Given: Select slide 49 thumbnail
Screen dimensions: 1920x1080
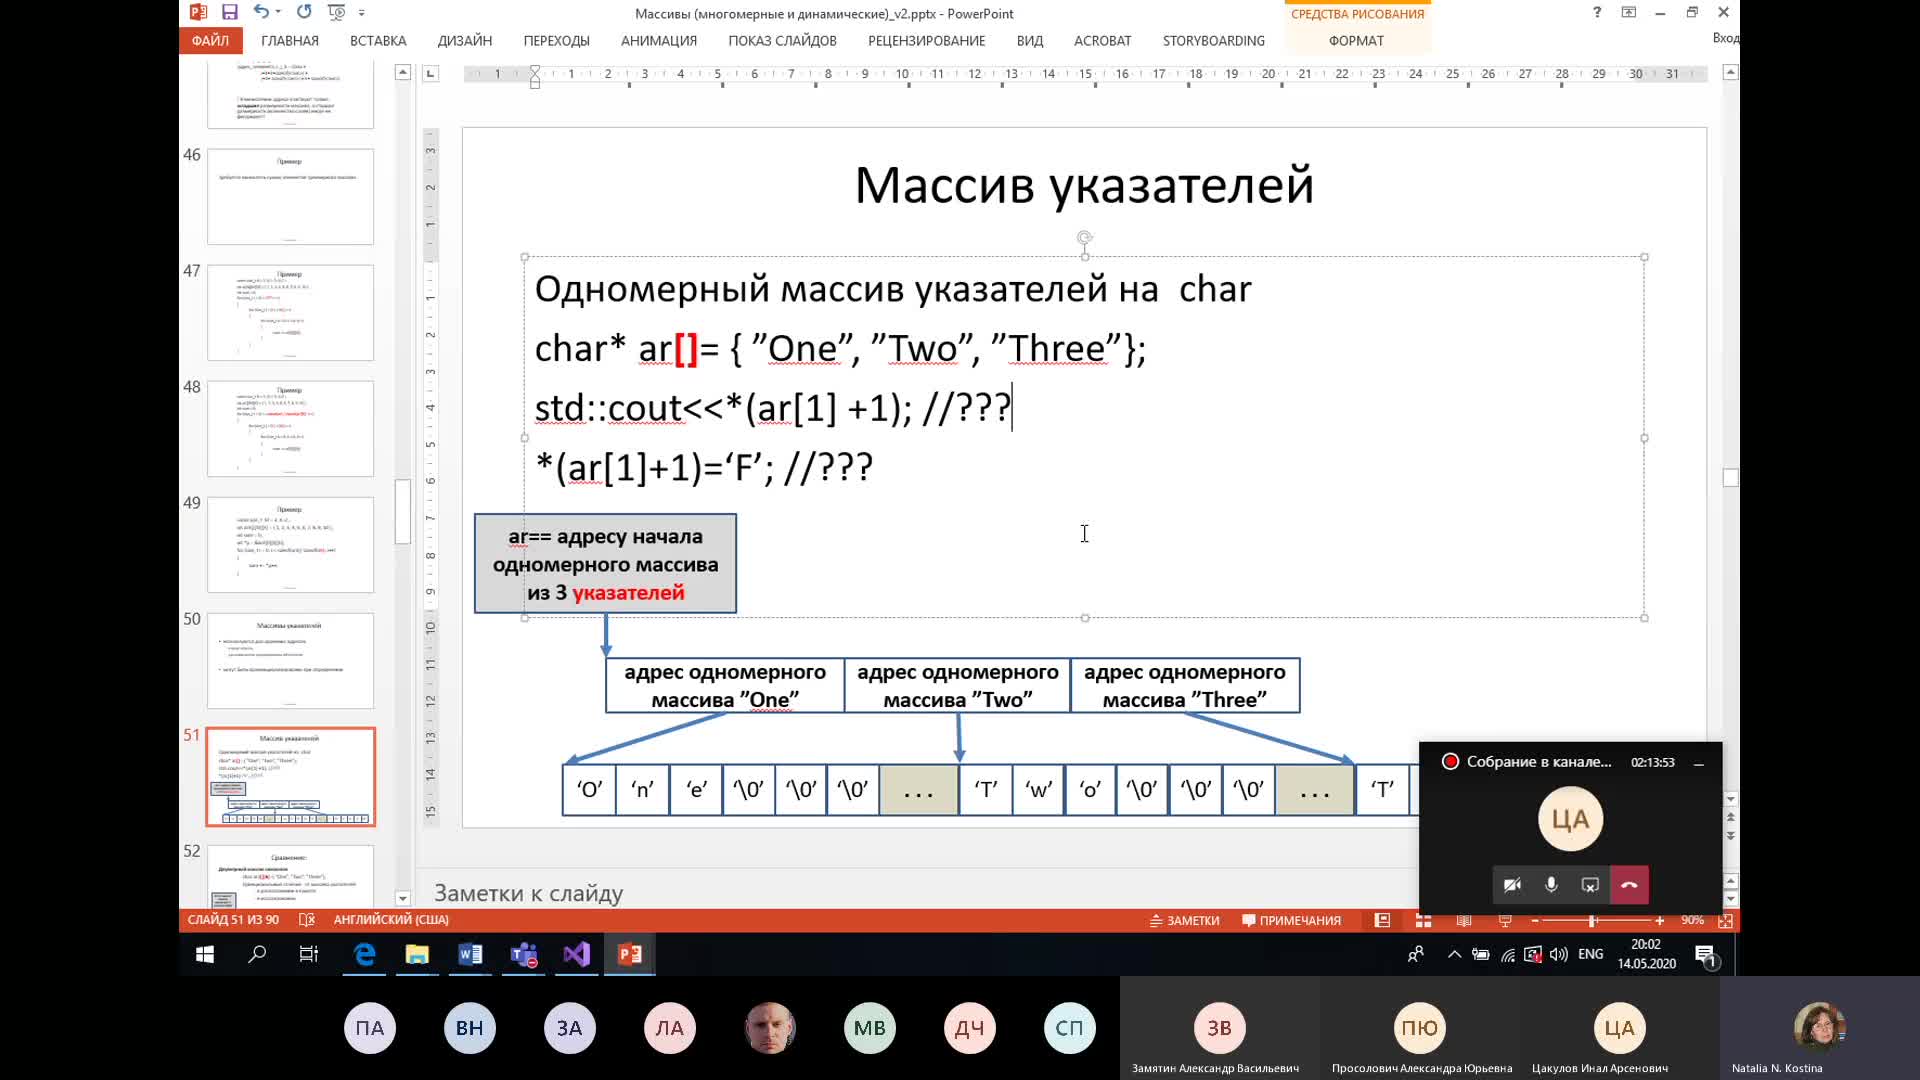Looking at the screenshot, I should (290, 544).
